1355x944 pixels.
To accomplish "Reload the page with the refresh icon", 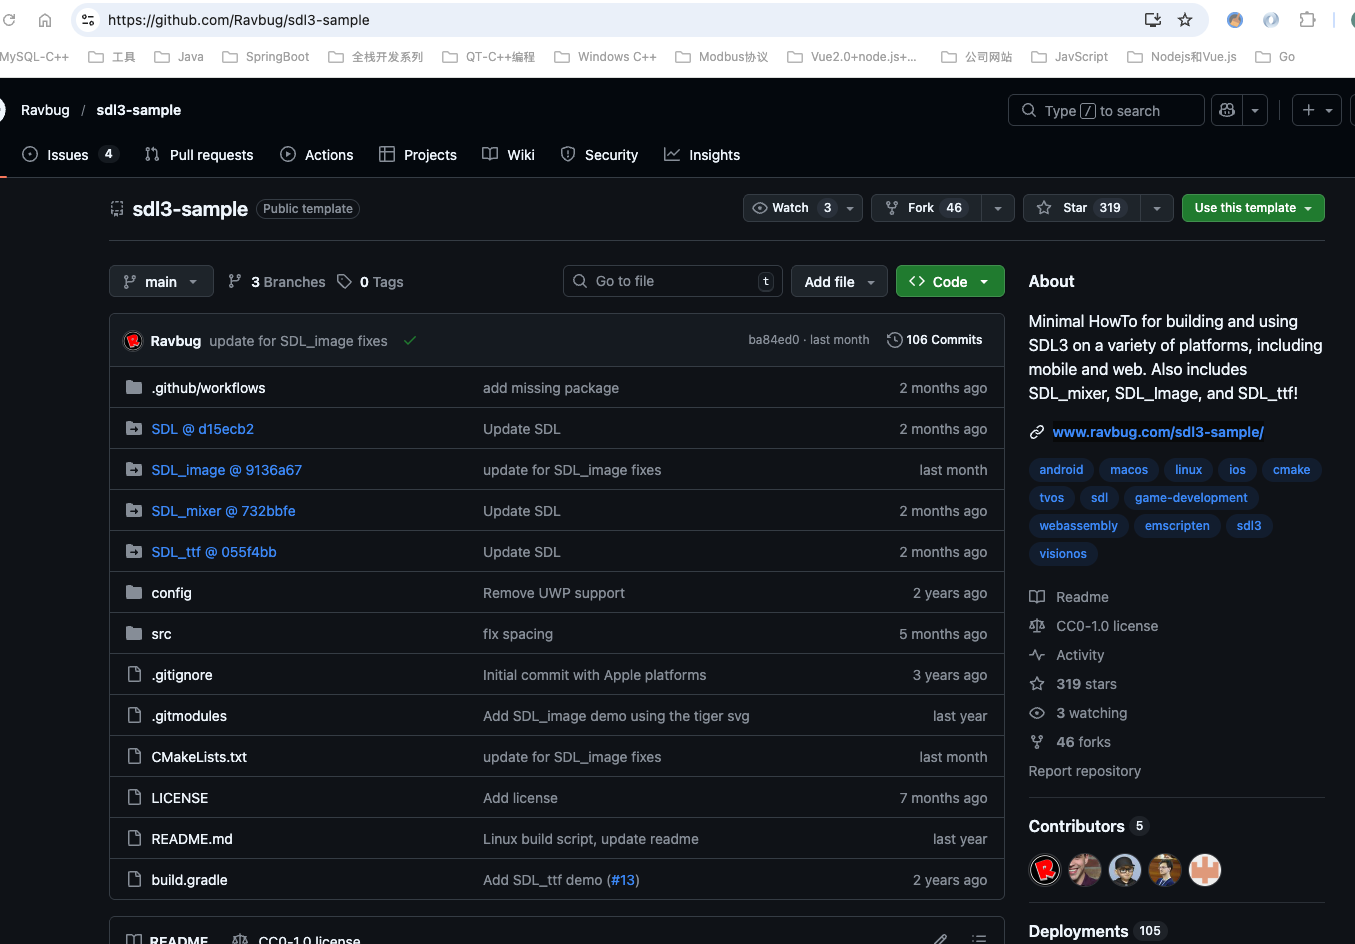I will pos(9,20).
